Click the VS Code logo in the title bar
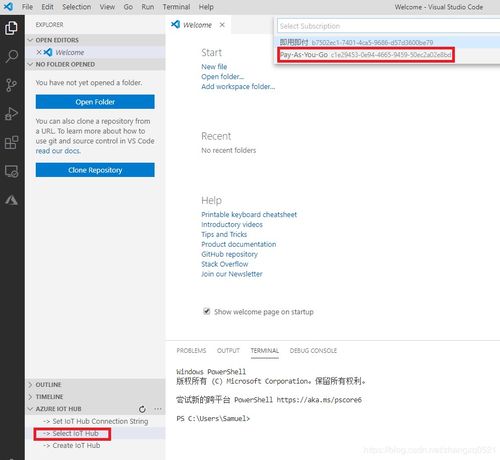 pyautogui.click(x=8, y=6)
